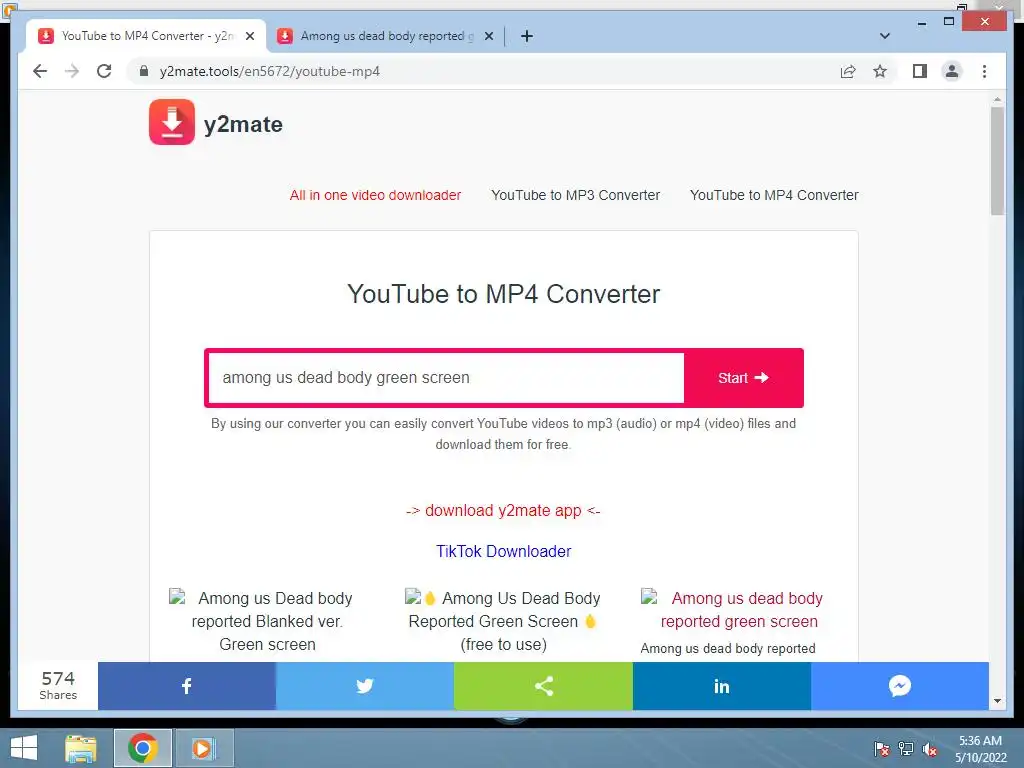Click the browser forward arrow

click(72, 71)
